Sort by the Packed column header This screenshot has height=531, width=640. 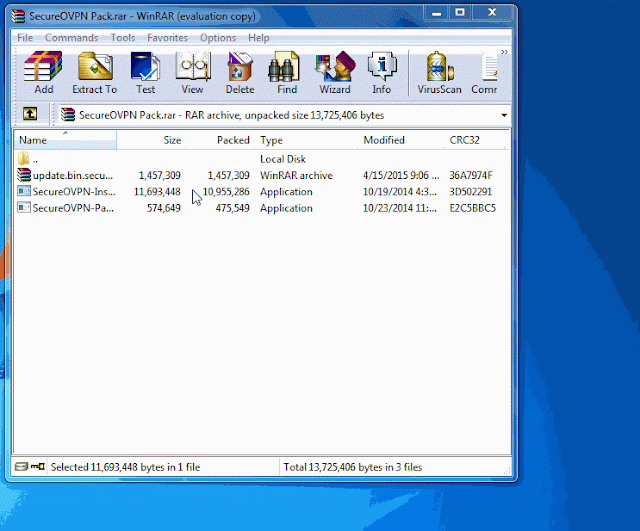(220, 140)
